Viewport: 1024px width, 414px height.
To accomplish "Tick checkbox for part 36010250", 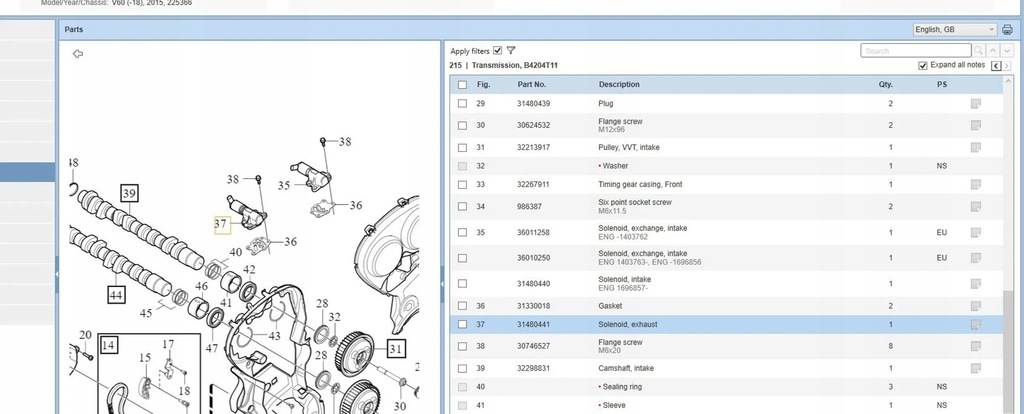I will click(x=462, y=258).
